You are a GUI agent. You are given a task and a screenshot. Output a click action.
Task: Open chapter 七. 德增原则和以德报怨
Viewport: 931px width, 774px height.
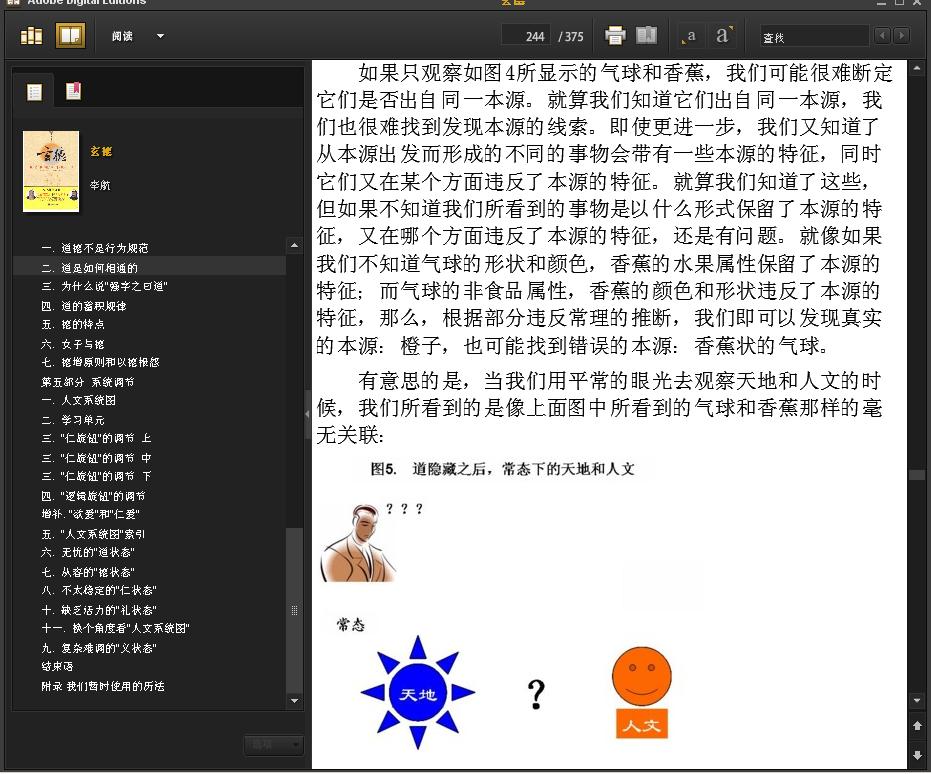[x=100, y=362]
